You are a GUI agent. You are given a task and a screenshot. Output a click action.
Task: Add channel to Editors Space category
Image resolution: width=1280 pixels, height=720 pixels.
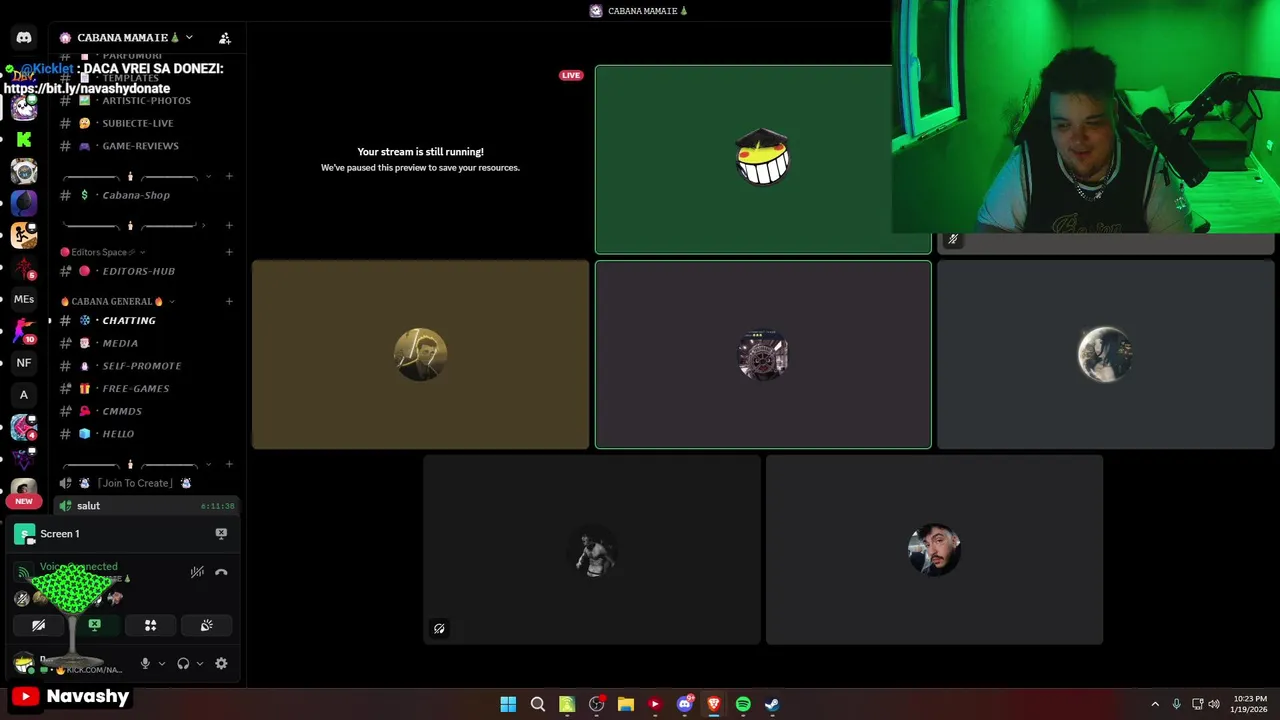229,252
